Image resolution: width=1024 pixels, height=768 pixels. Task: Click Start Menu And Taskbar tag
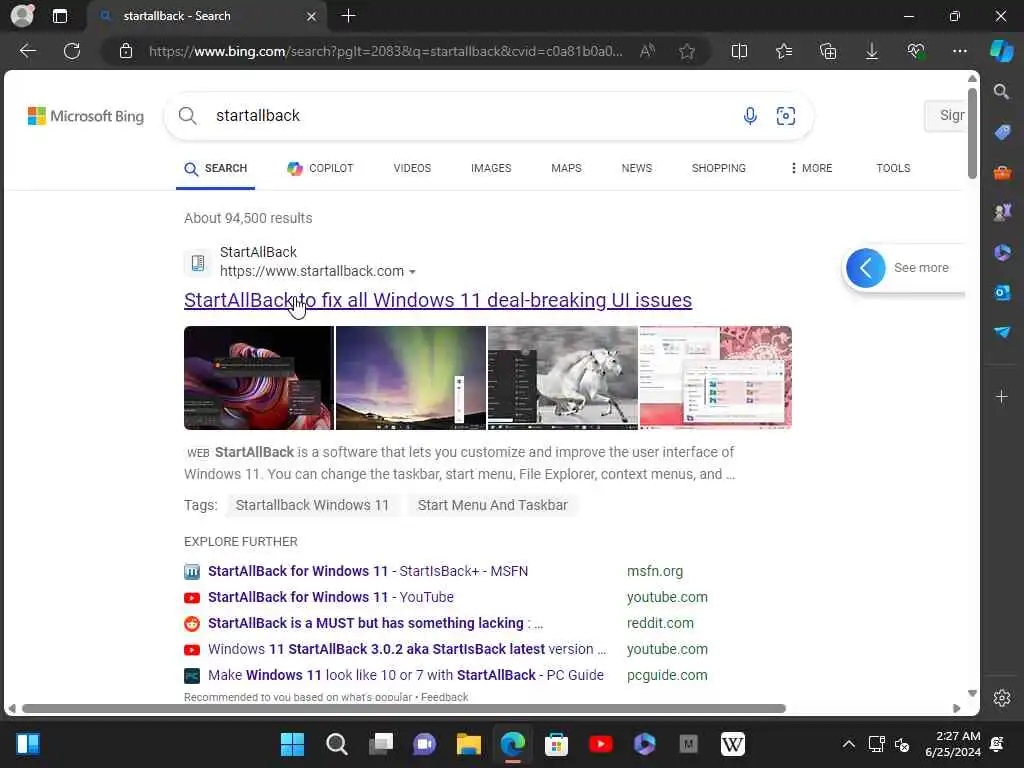click(492, 505)
